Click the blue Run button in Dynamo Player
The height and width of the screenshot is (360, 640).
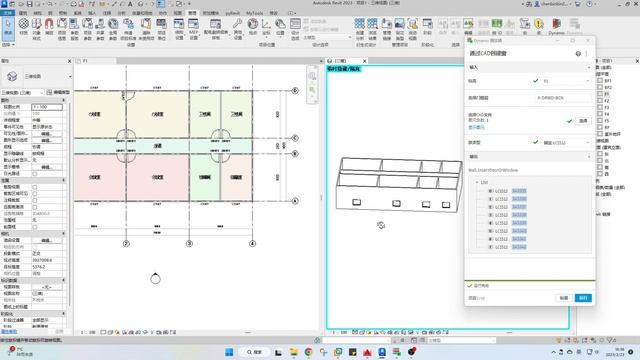pyautogui.click(x=583, y=298)
